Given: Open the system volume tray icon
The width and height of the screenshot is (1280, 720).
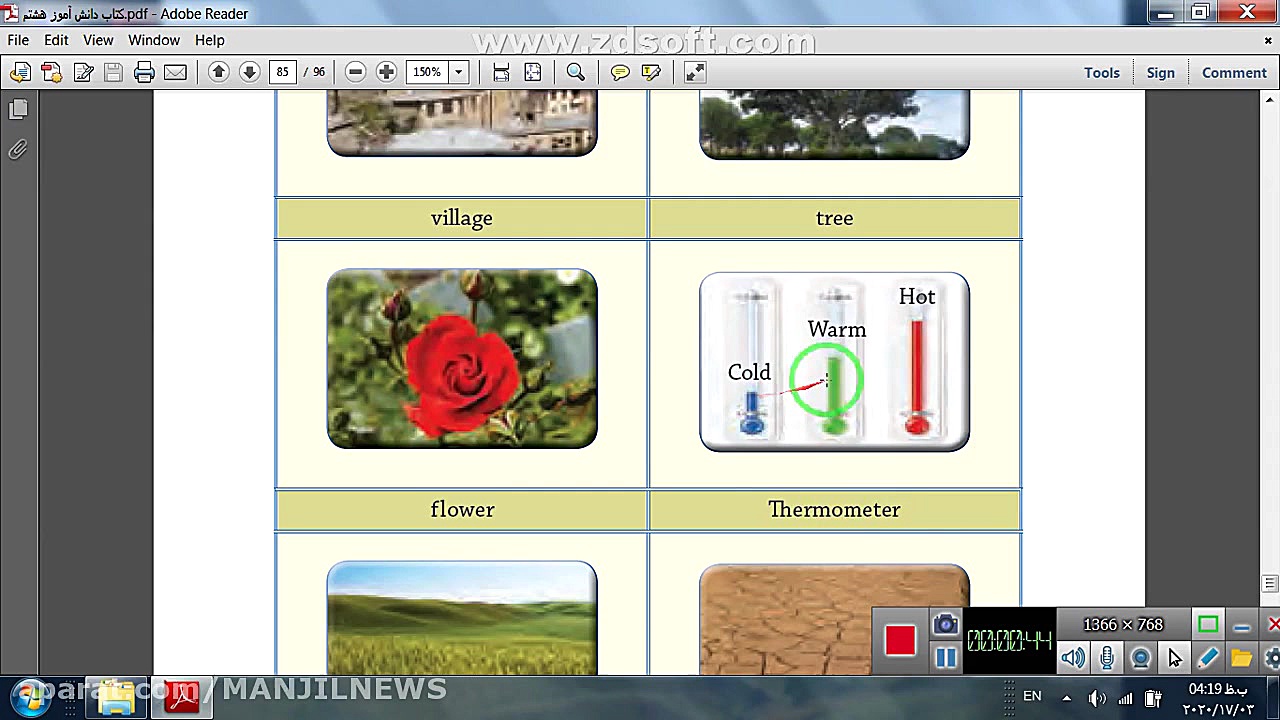Looking at the screenshot, I should (1097, 698).
